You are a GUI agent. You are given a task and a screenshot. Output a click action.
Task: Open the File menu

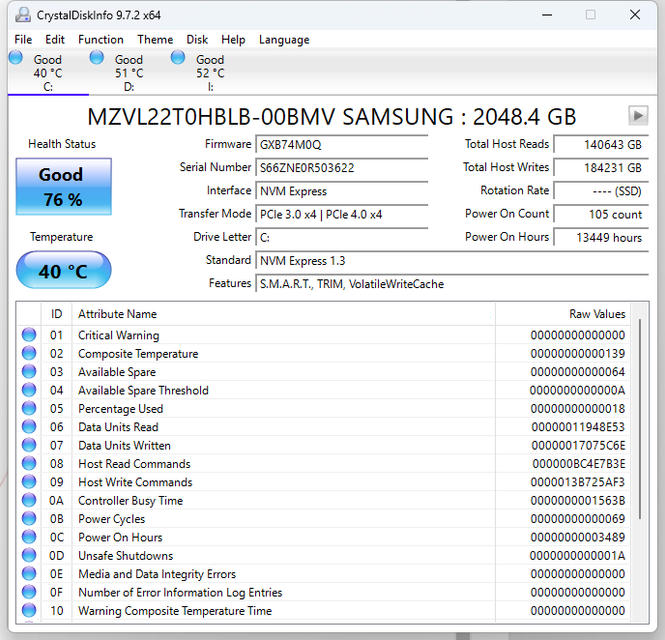(x=23, y=40)
